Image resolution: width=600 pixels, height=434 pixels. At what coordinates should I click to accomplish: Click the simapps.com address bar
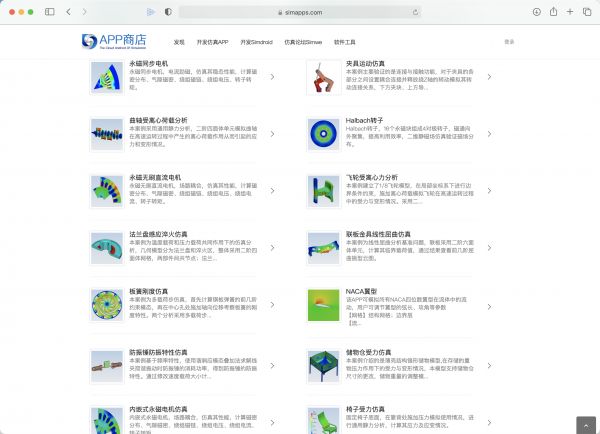[x=298, y=11]
